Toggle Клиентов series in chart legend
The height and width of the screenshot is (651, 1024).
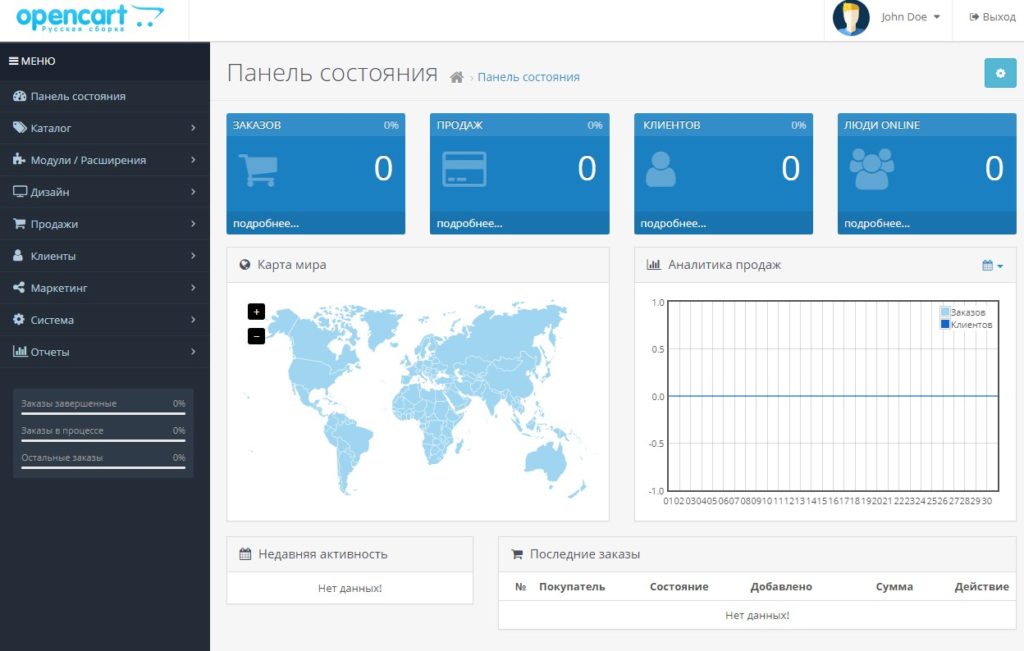click(966, 325)
